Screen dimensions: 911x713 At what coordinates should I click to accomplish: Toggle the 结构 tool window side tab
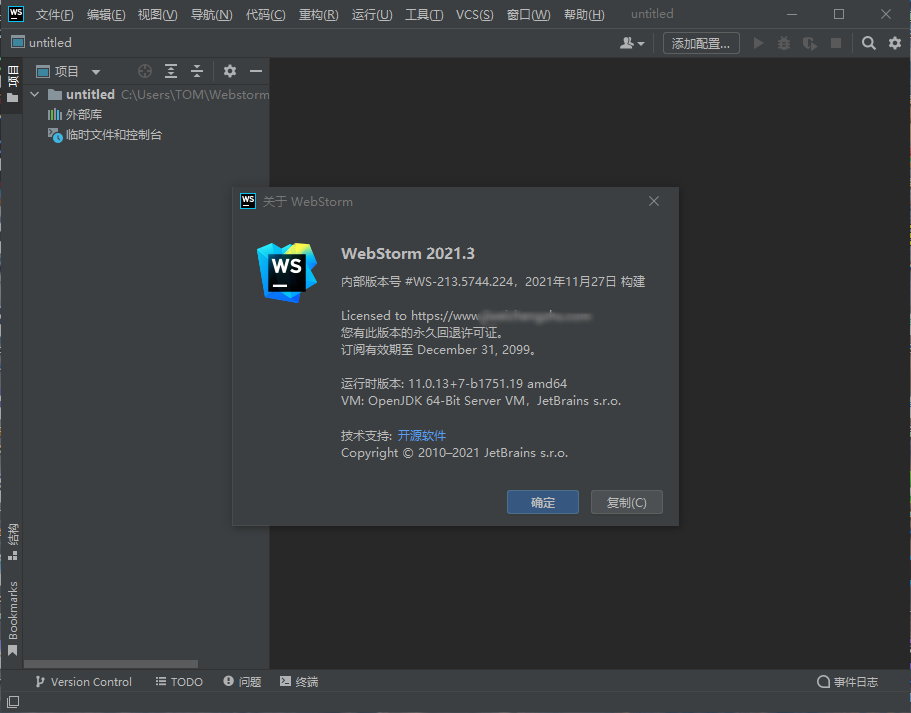(12, 542)
